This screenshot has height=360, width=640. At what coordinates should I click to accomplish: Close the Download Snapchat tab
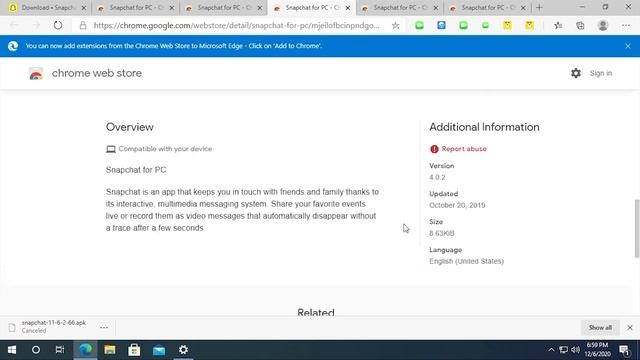click(x=84, y=8)
